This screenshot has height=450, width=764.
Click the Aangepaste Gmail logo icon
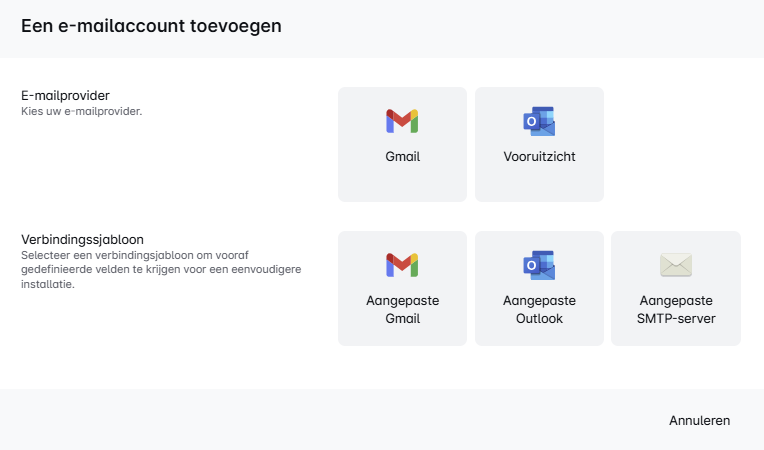[402, 265]
